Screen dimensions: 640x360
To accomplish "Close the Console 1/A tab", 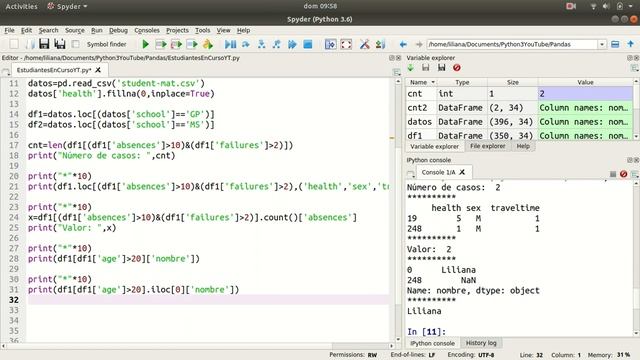I will point(462,172).
